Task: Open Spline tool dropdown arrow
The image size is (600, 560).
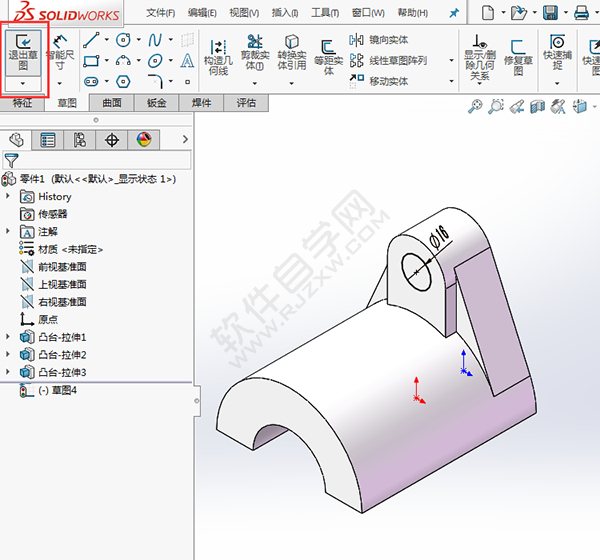Action: (x=171, y=40)
